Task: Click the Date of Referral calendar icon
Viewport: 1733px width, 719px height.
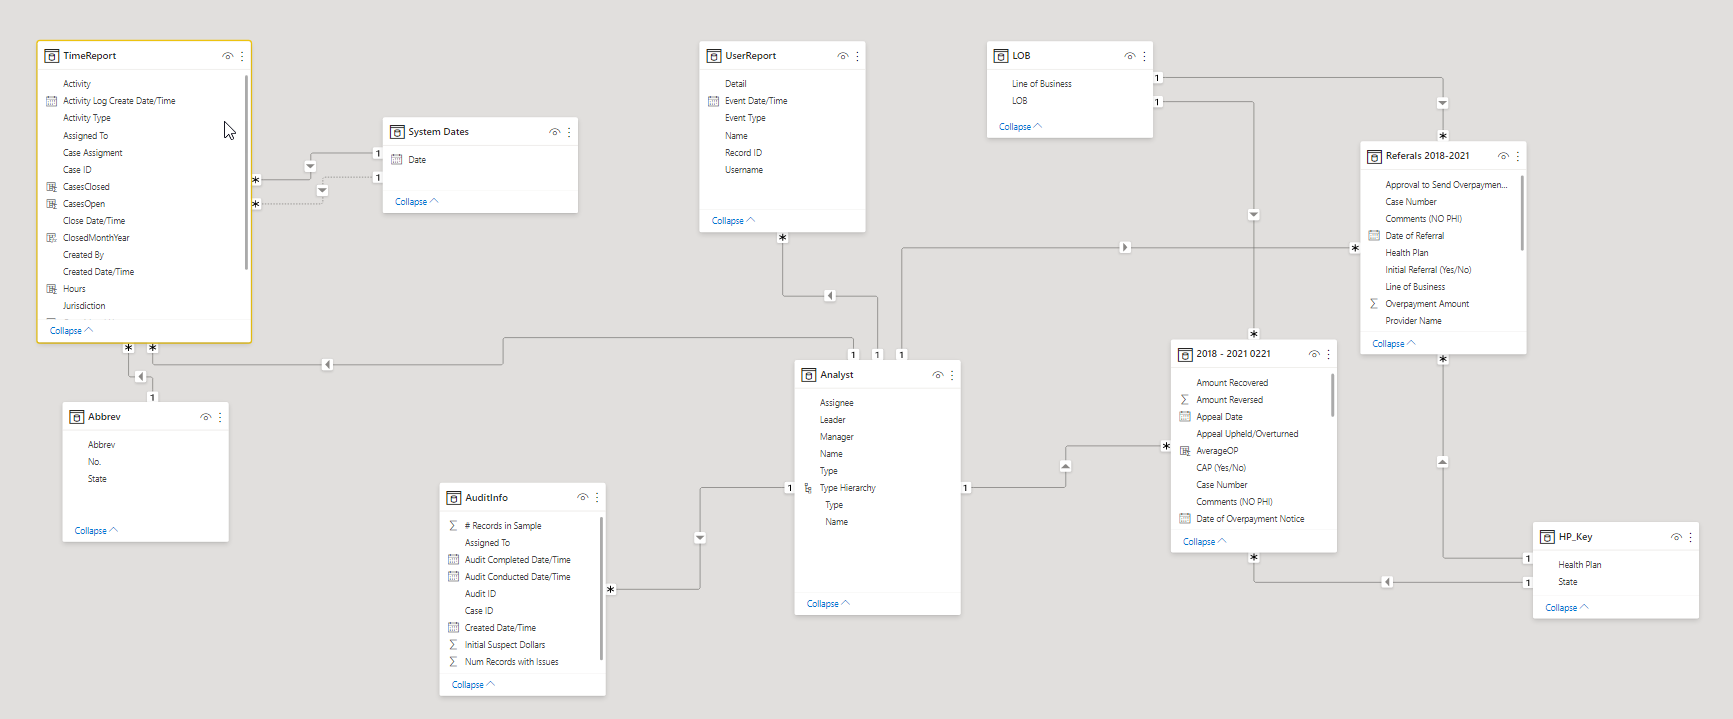Action: point(1374,236)
